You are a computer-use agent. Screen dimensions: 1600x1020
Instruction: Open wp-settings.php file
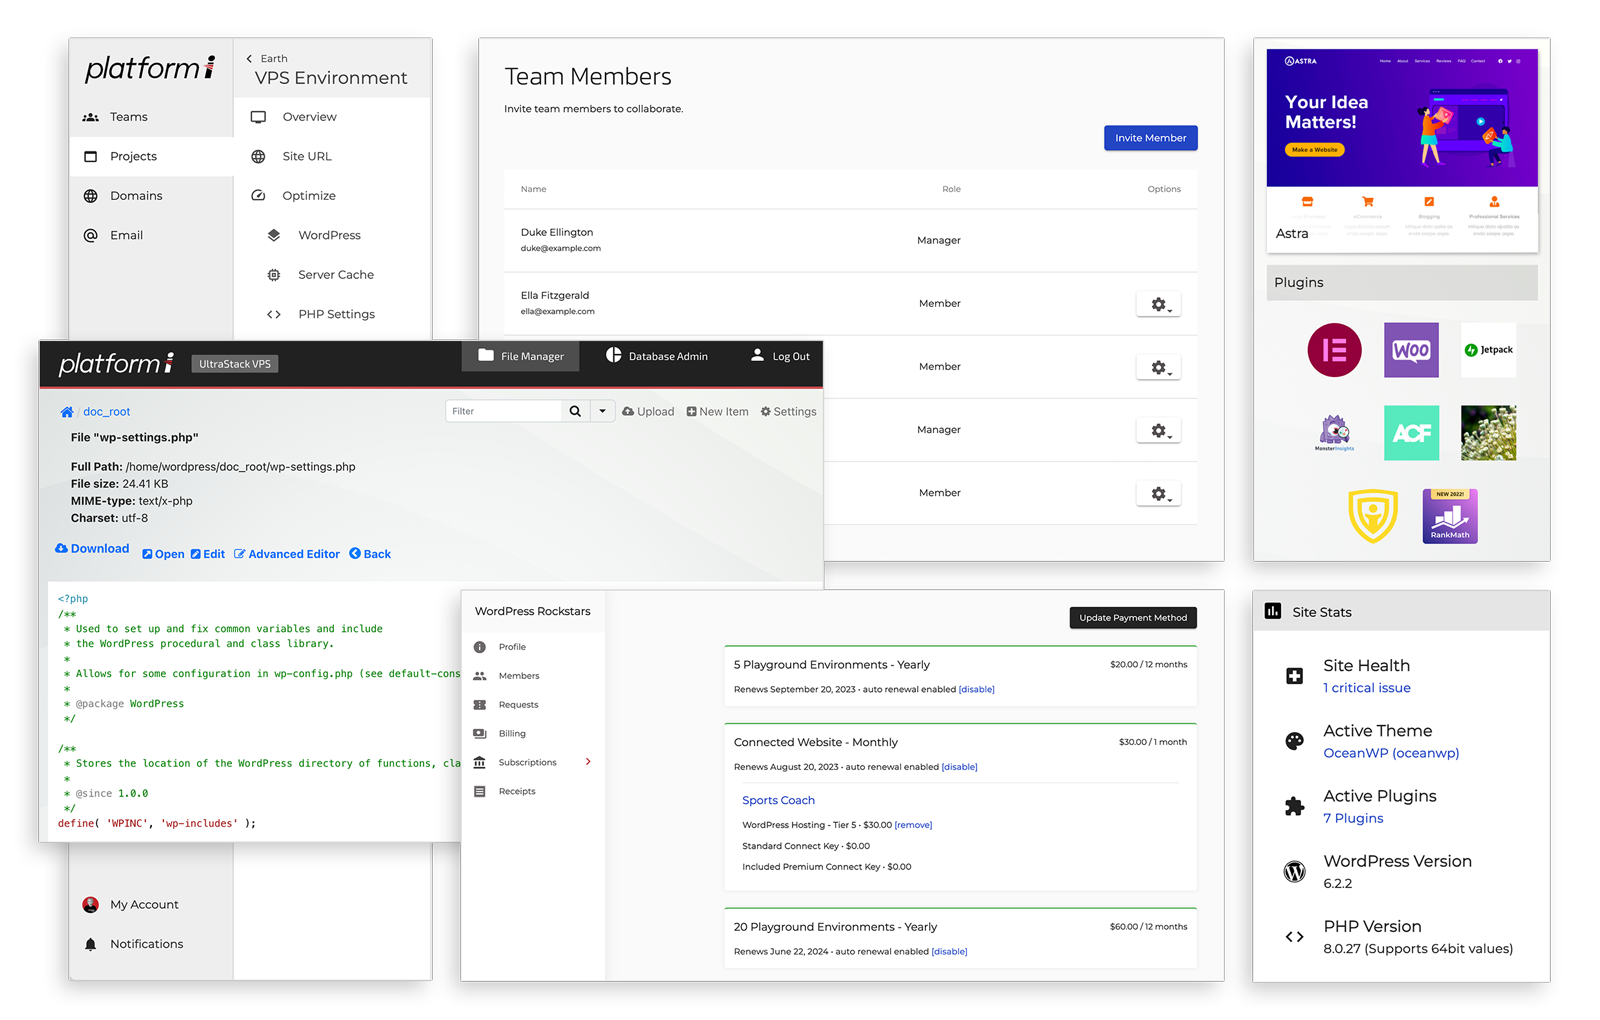pos(163,554)
